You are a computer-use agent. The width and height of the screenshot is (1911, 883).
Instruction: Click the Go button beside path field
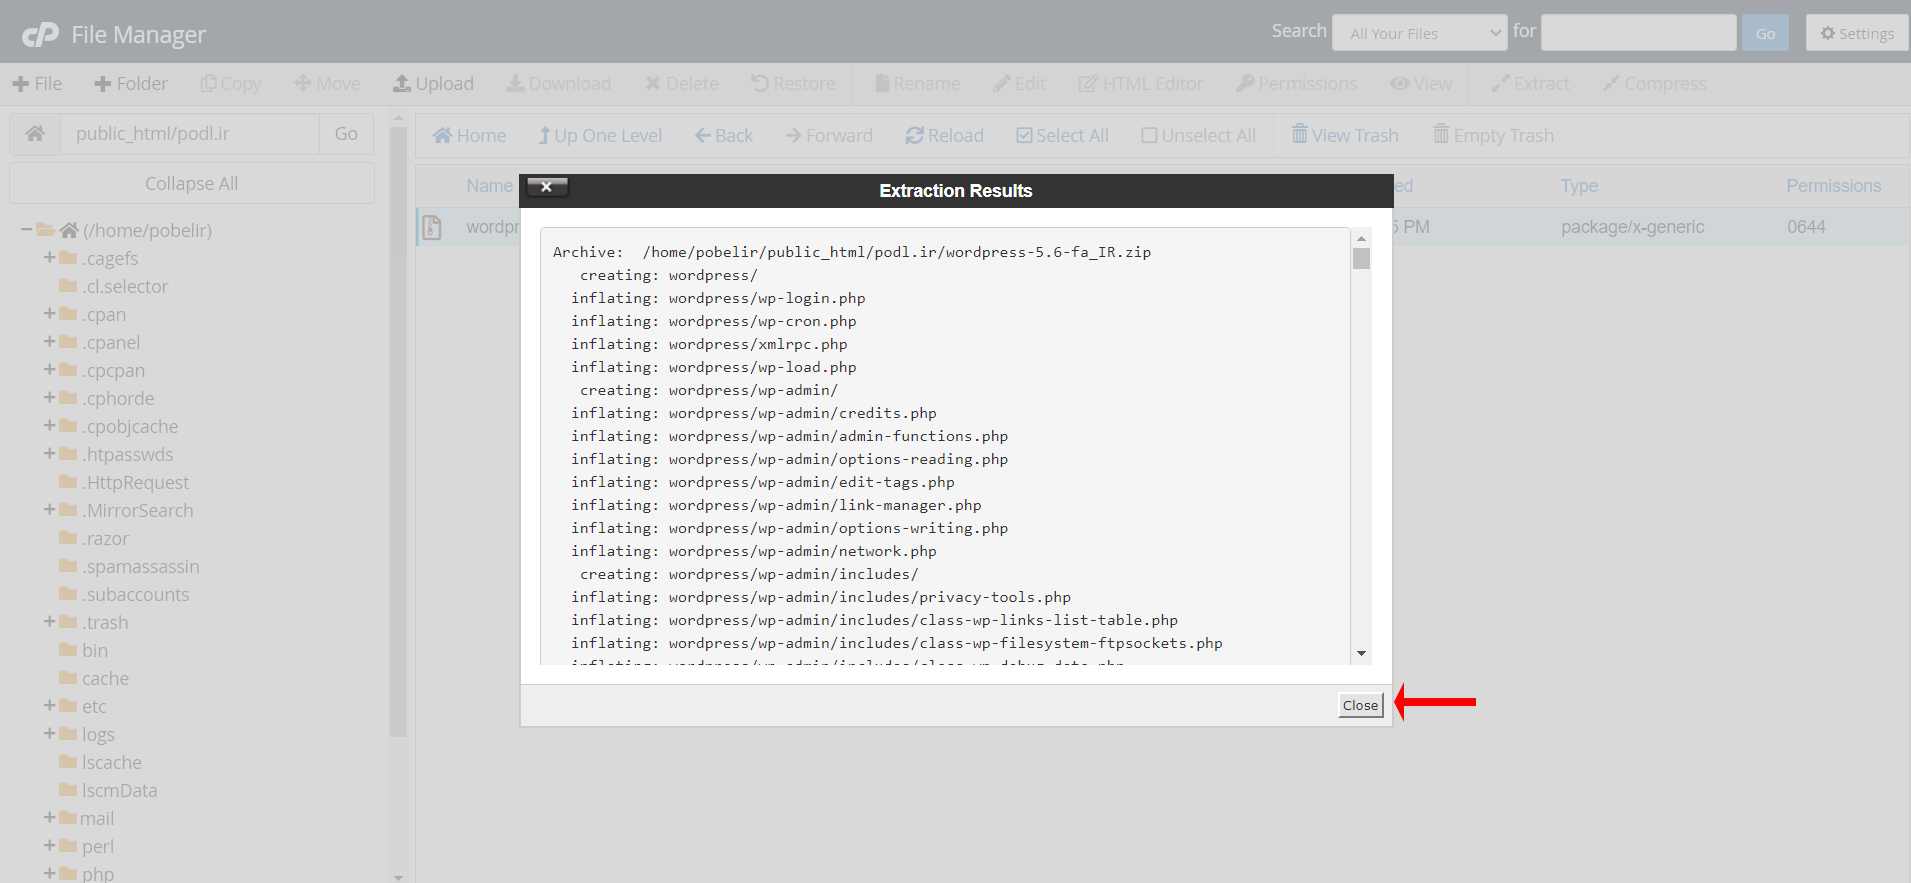pyautogui.click(x=346, y=134)
